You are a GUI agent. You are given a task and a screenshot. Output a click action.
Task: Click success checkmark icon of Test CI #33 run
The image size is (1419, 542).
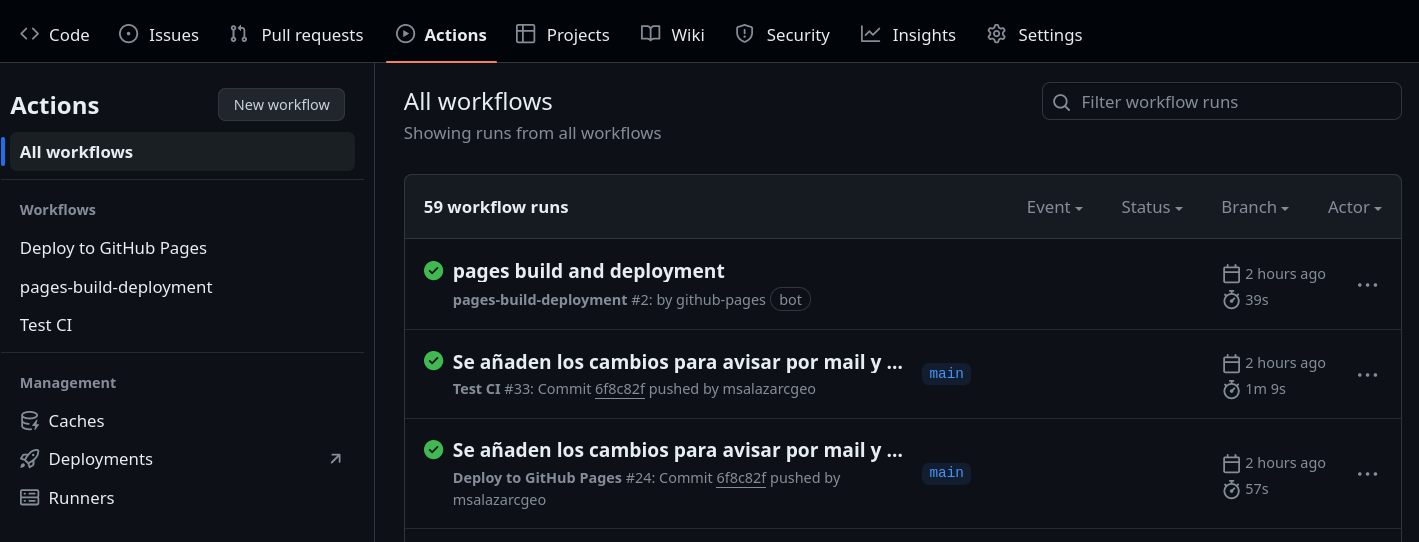pyautogui.click(x=433, y=361)
